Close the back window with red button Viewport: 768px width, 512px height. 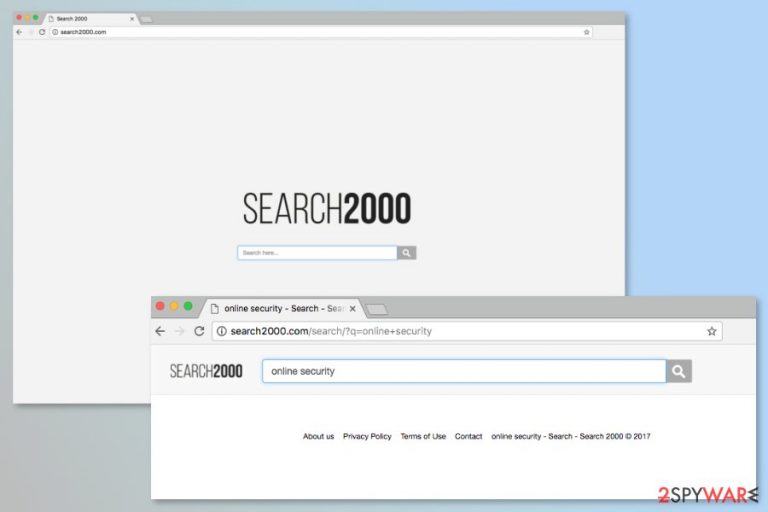coord(19,18)
